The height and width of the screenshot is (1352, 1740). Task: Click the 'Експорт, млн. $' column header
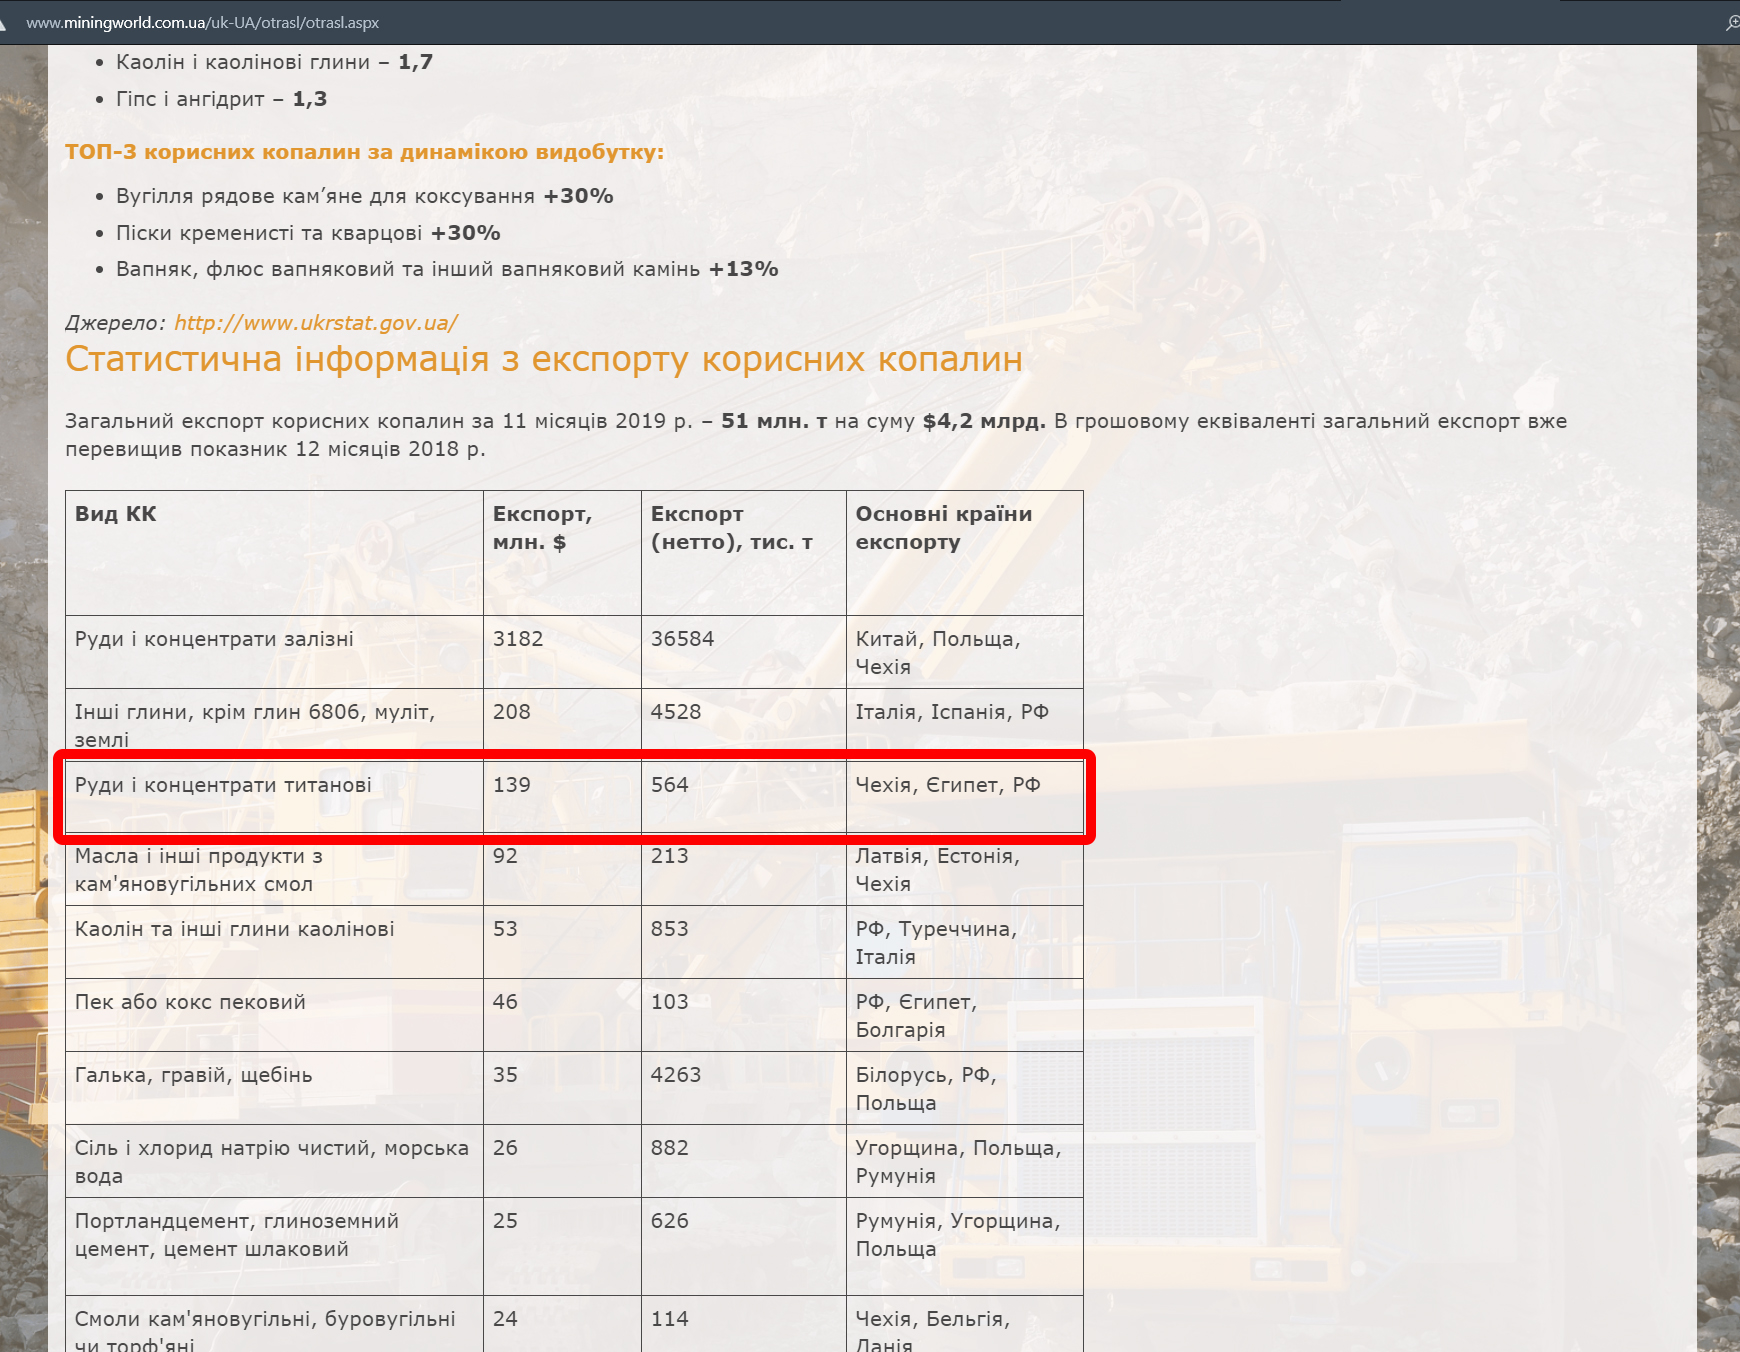(x=542, y=528)
